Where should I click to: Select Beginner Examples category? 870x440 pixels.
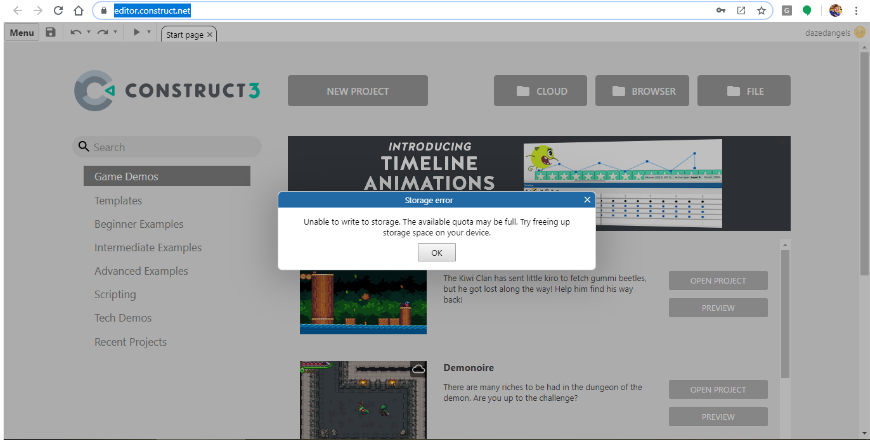click(x=139, y=224)
